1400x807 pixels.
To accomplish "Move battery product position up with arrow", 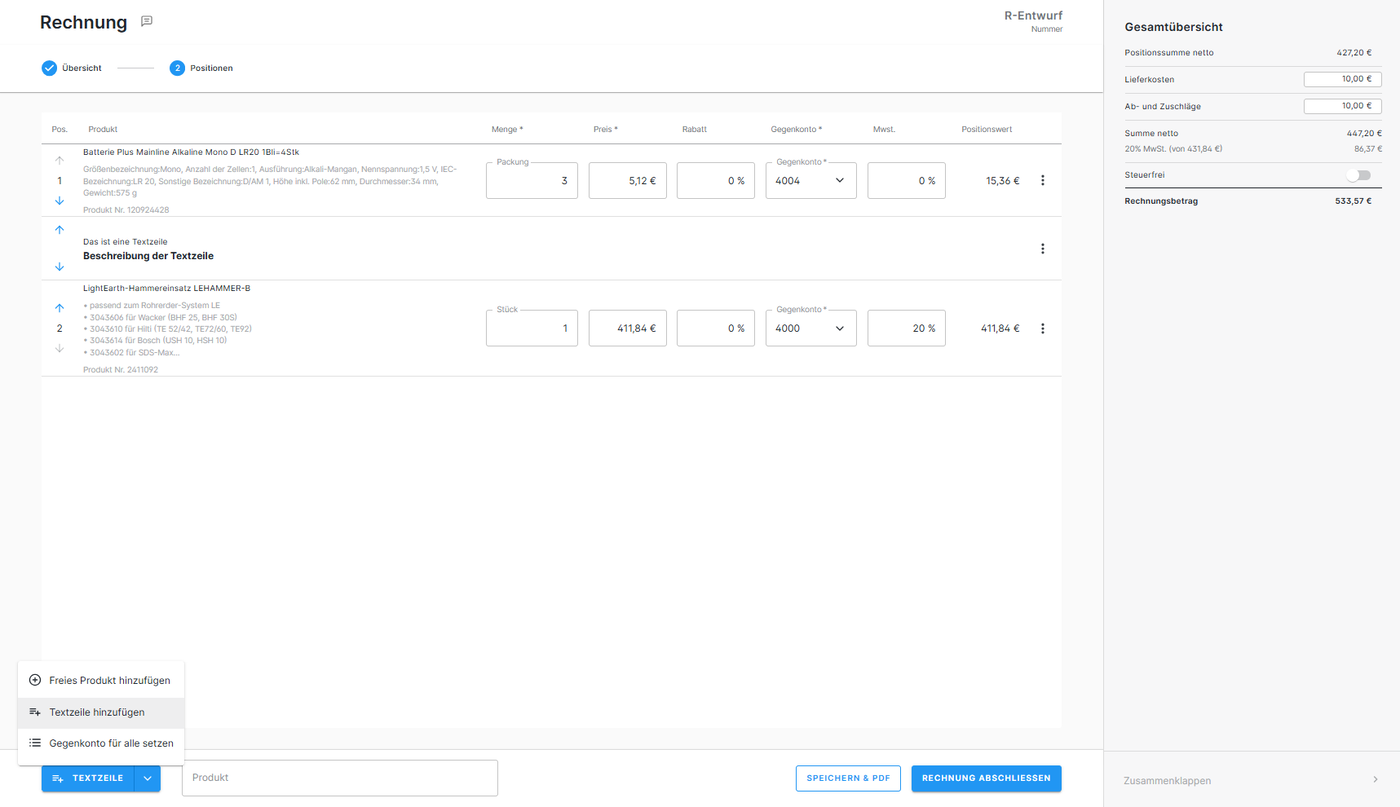I will 59,160.
